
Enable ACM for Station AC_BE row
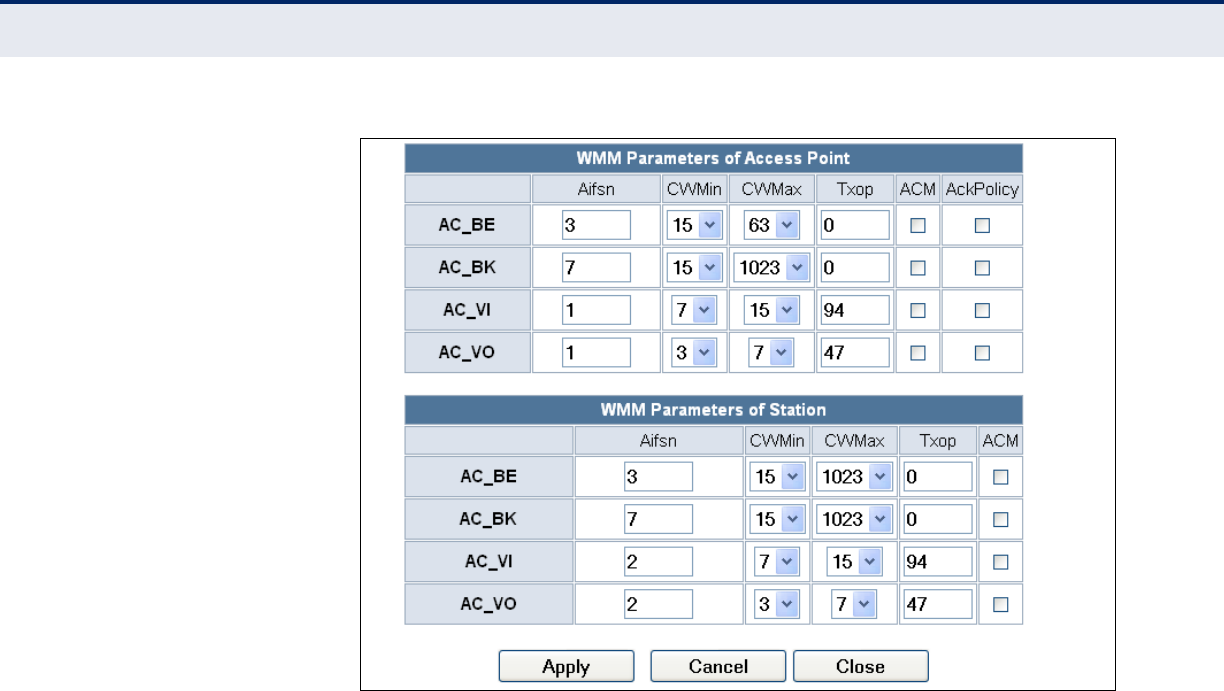pos(1000,478)
